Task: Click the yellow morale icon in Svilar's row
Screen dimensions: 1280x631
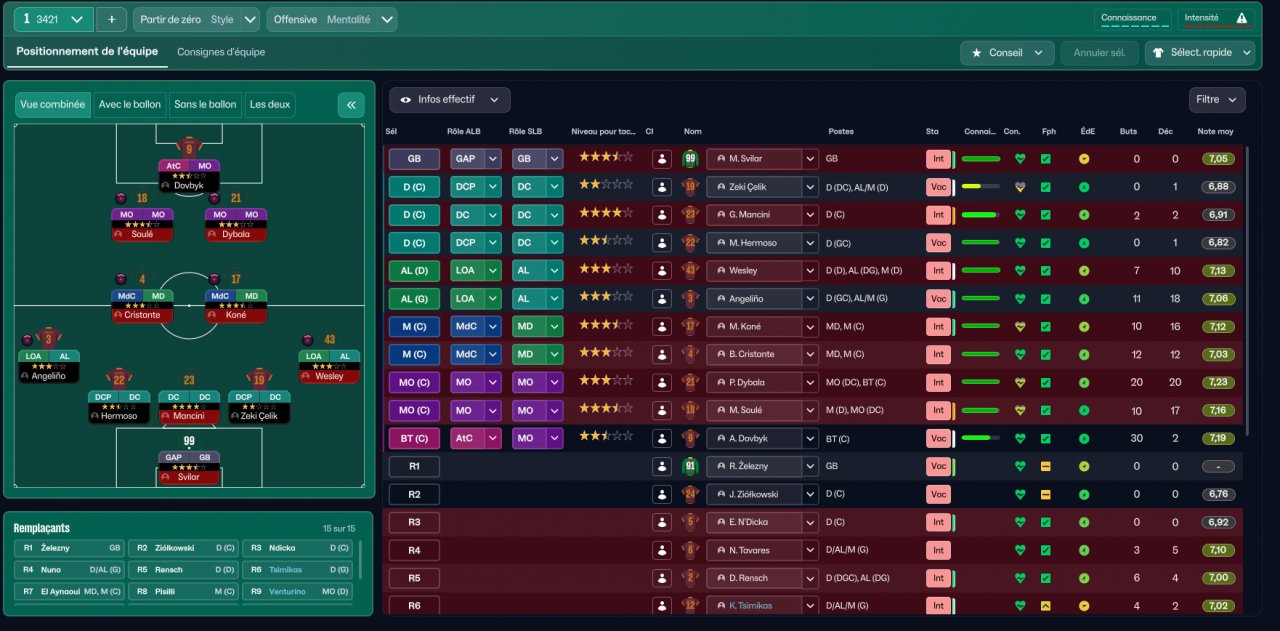Action: tap(1084, 159)
